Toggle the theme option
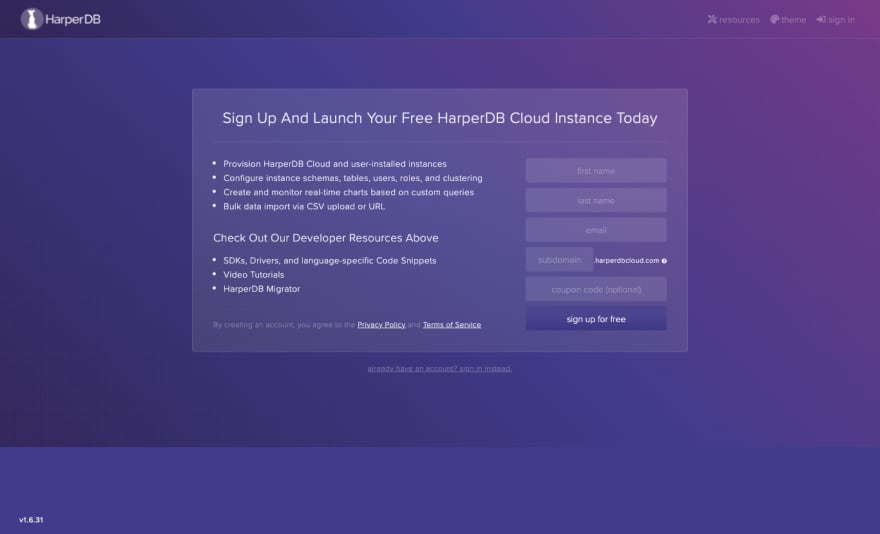 click(788, 20)
